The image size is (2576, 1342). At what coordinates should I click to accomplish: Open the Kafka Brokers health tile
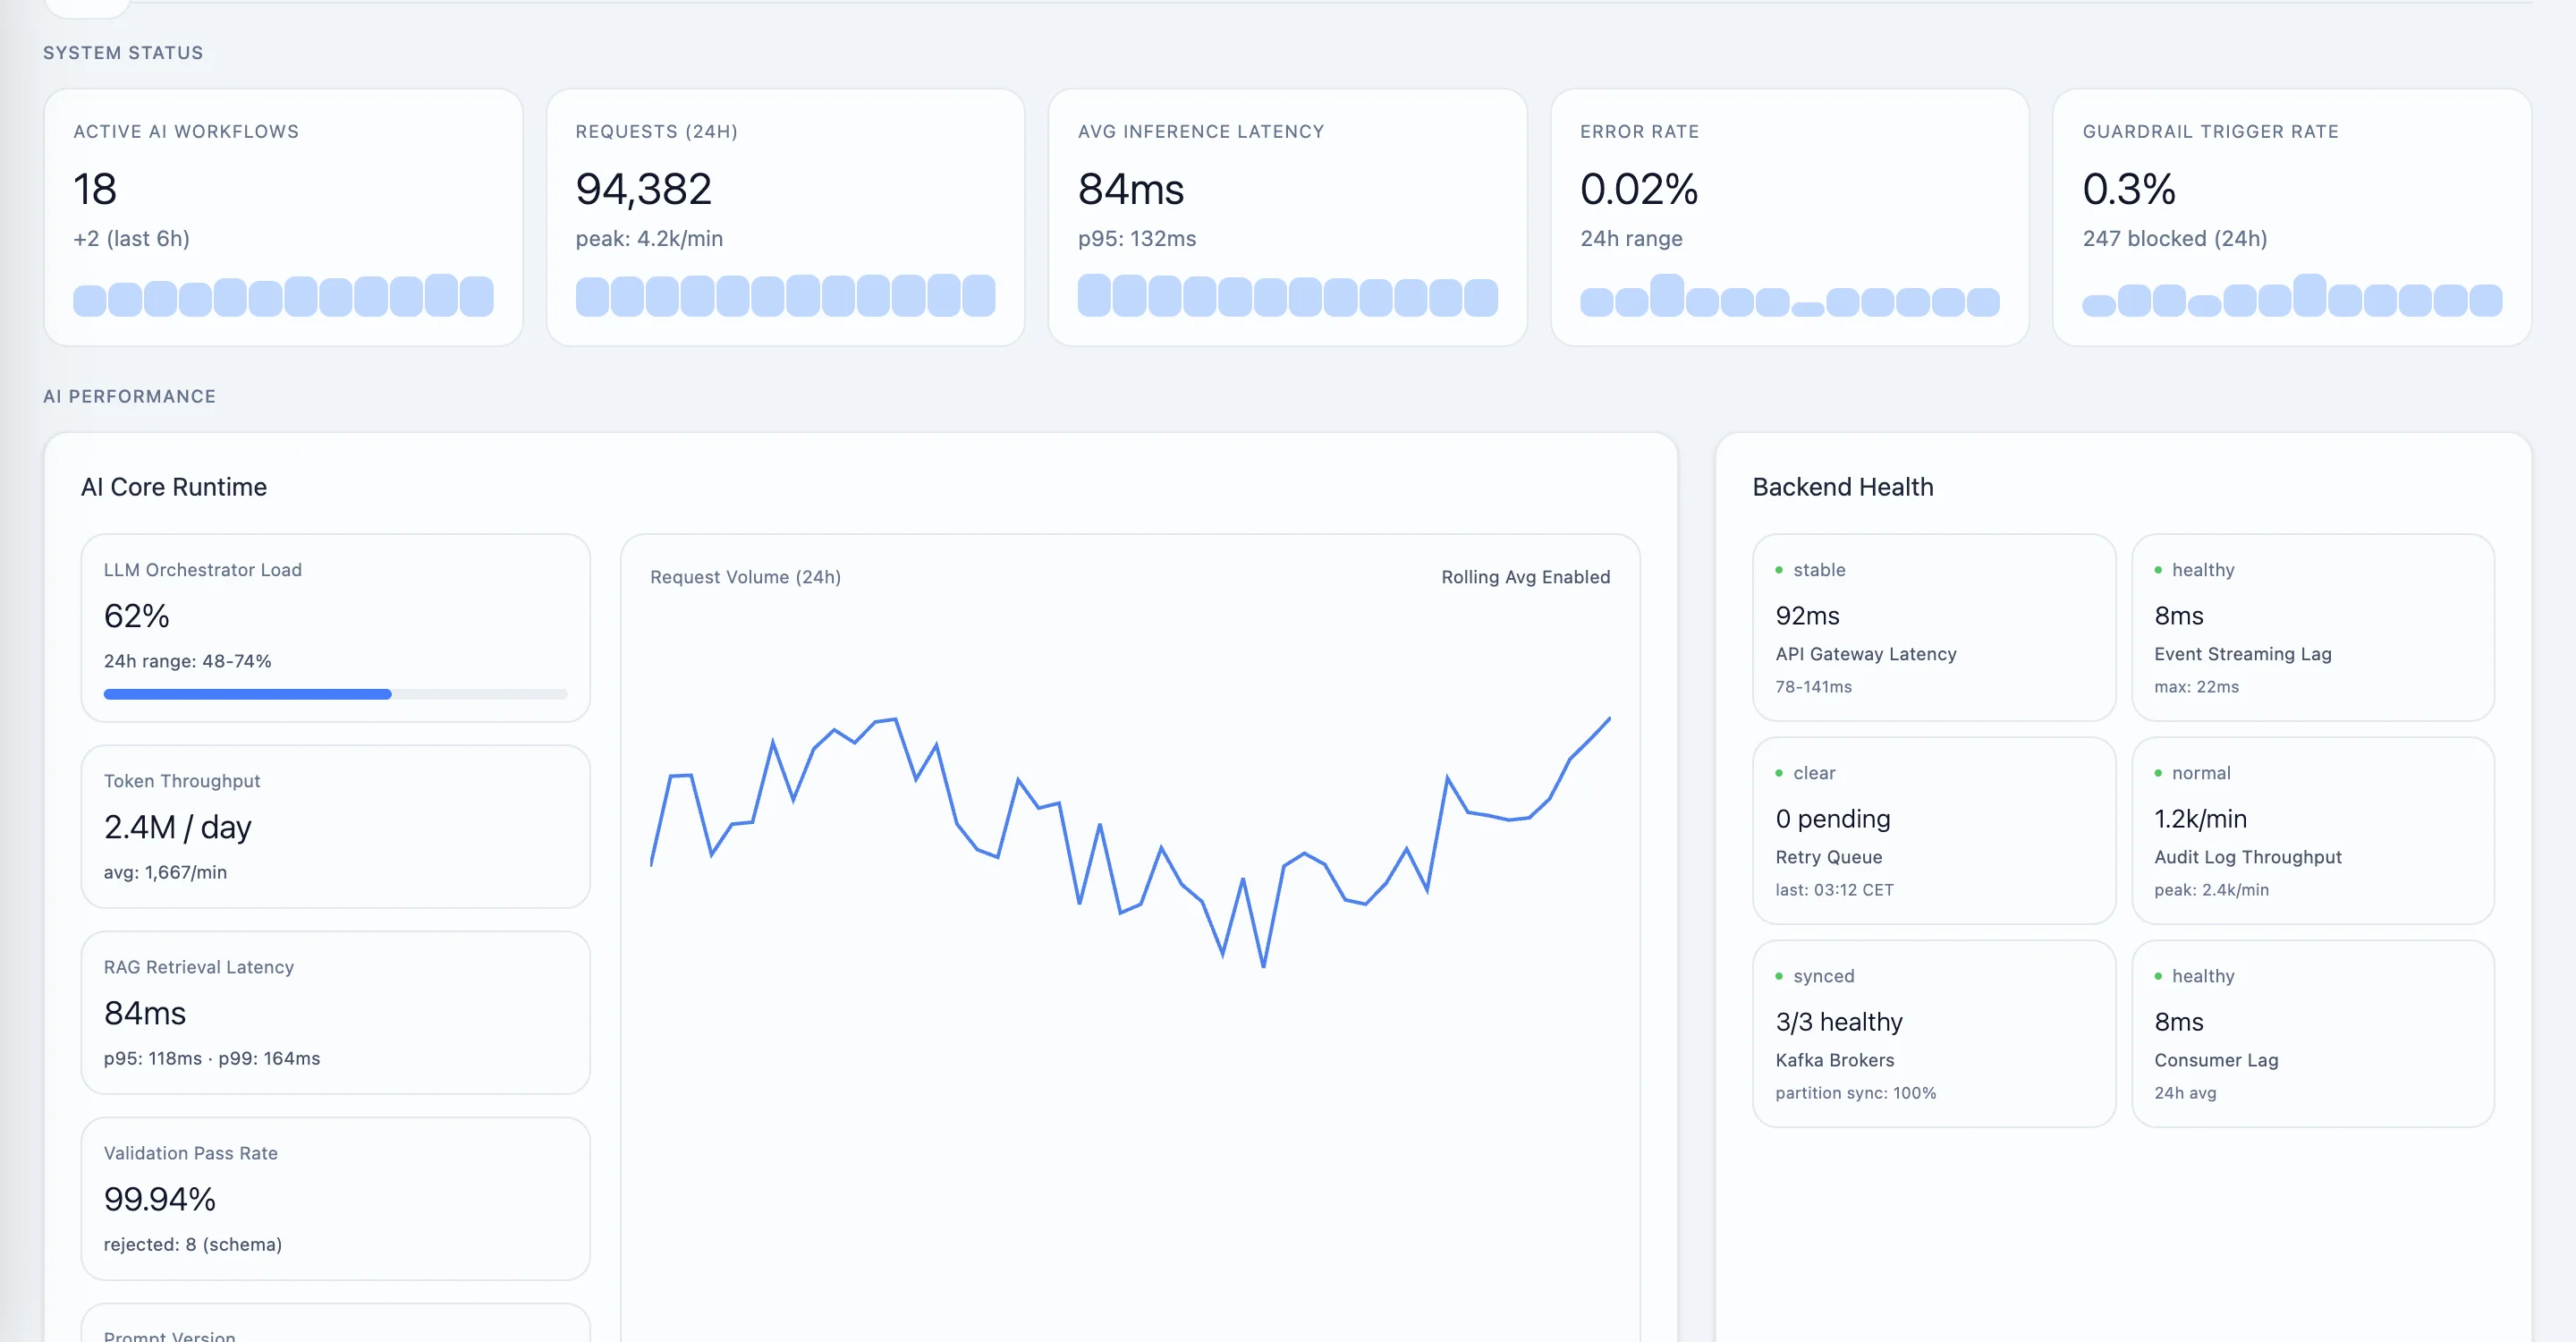1933,1033
